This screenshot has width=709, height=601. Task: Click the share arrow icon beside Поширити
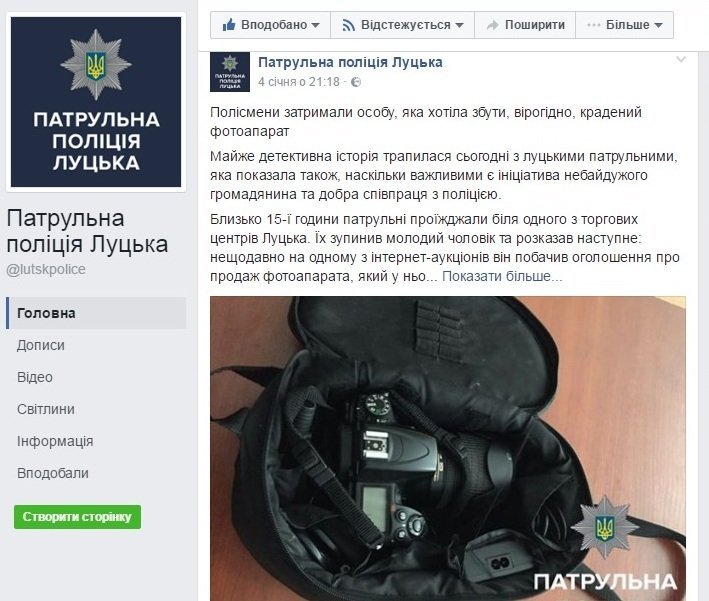coord(493,25)
